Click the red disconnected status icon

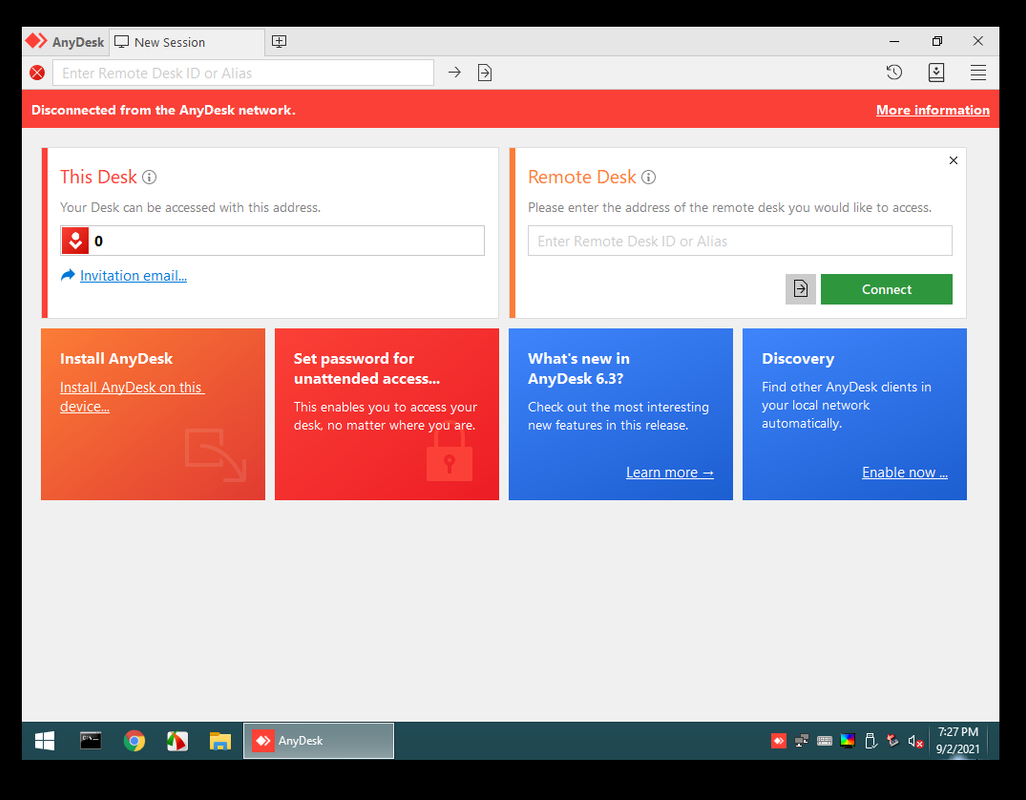pyautogui.click(x=37, y=73)
